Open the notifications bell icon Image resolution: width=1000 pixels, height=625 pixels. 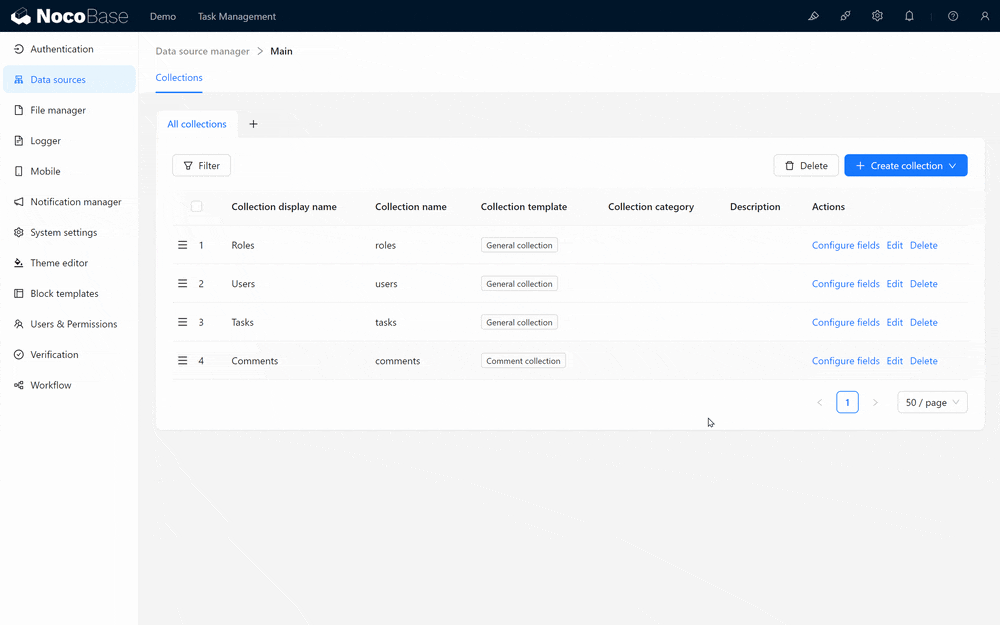coord(909,16)
